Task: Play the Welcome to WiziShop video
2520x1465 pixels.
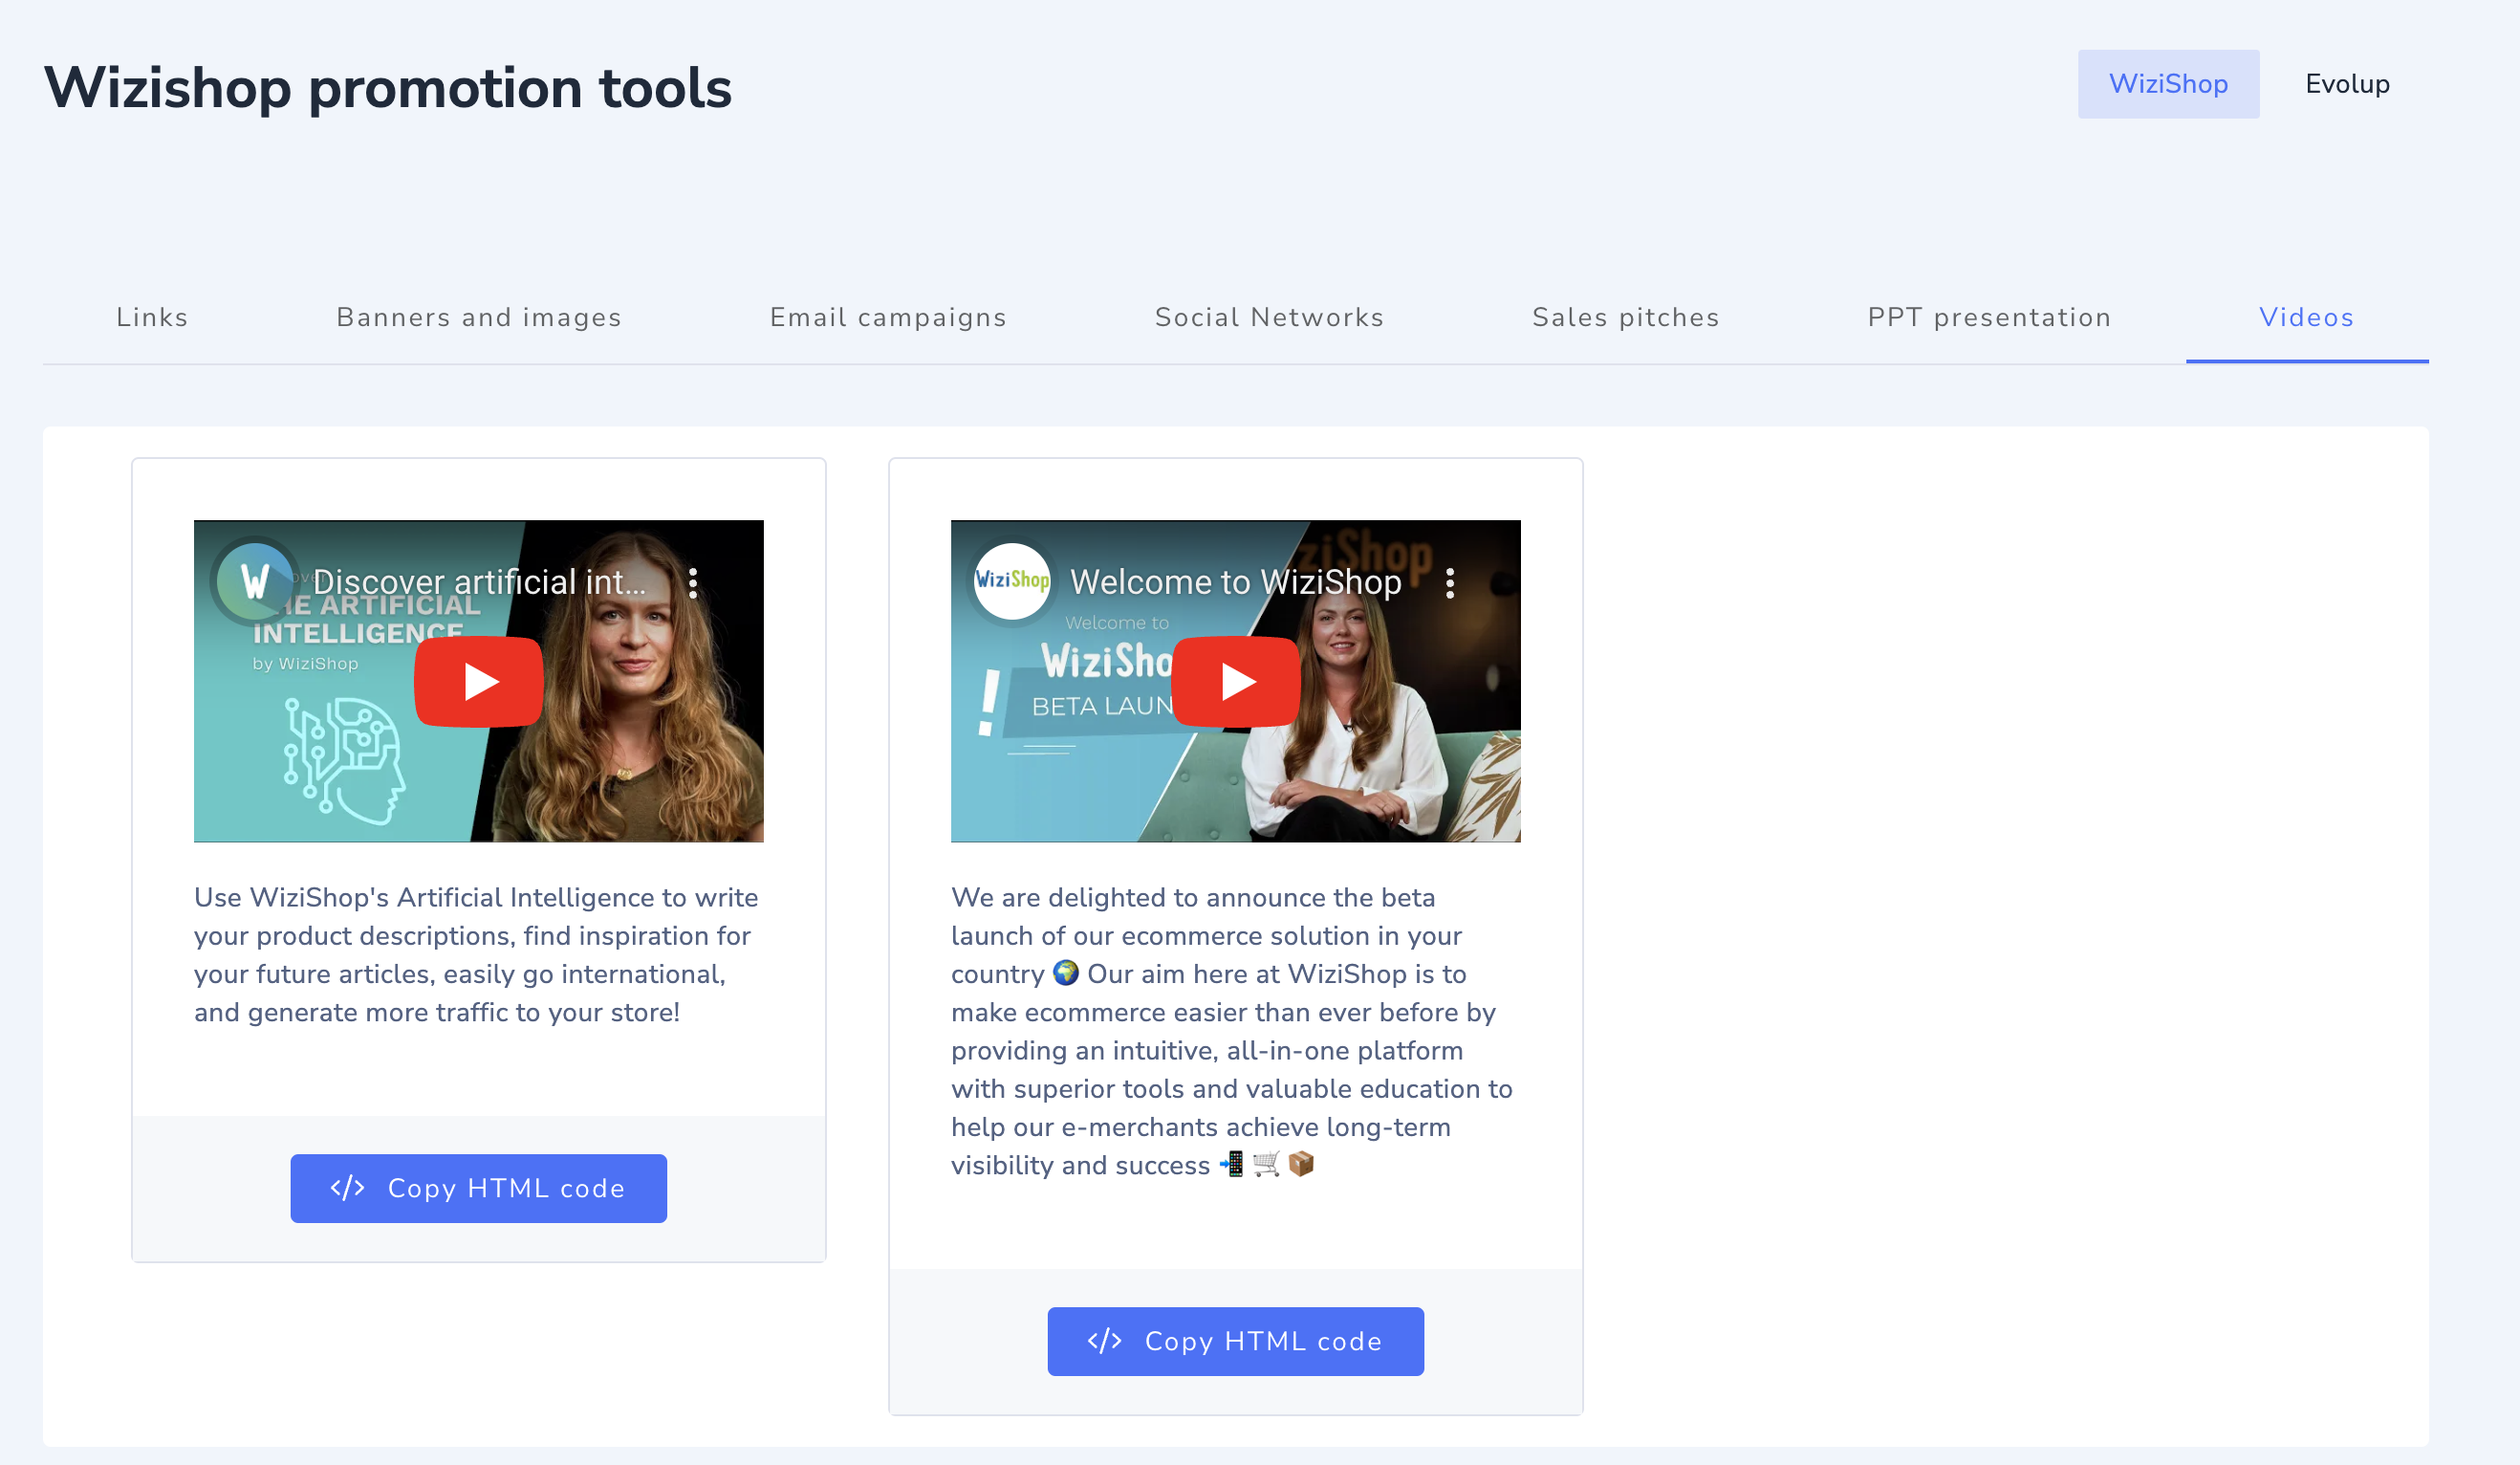Action: (x=1235, y=681)
